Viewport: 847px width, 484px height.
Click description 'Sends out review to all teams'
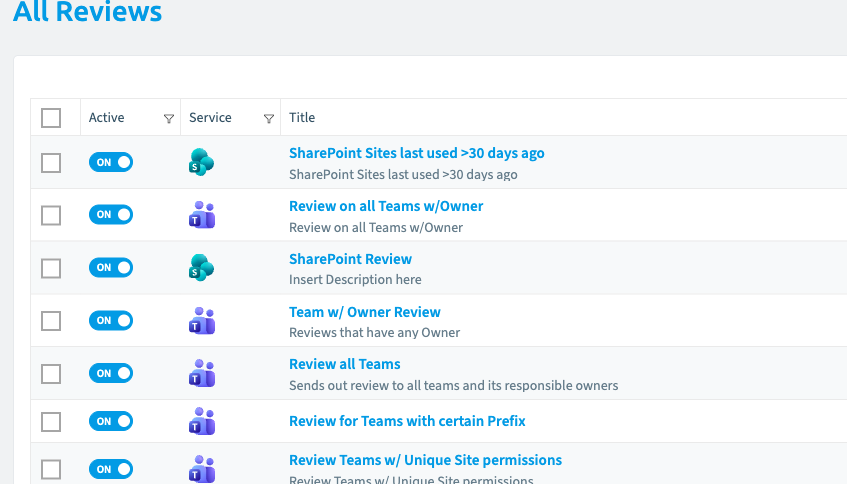tap(453, 385)
